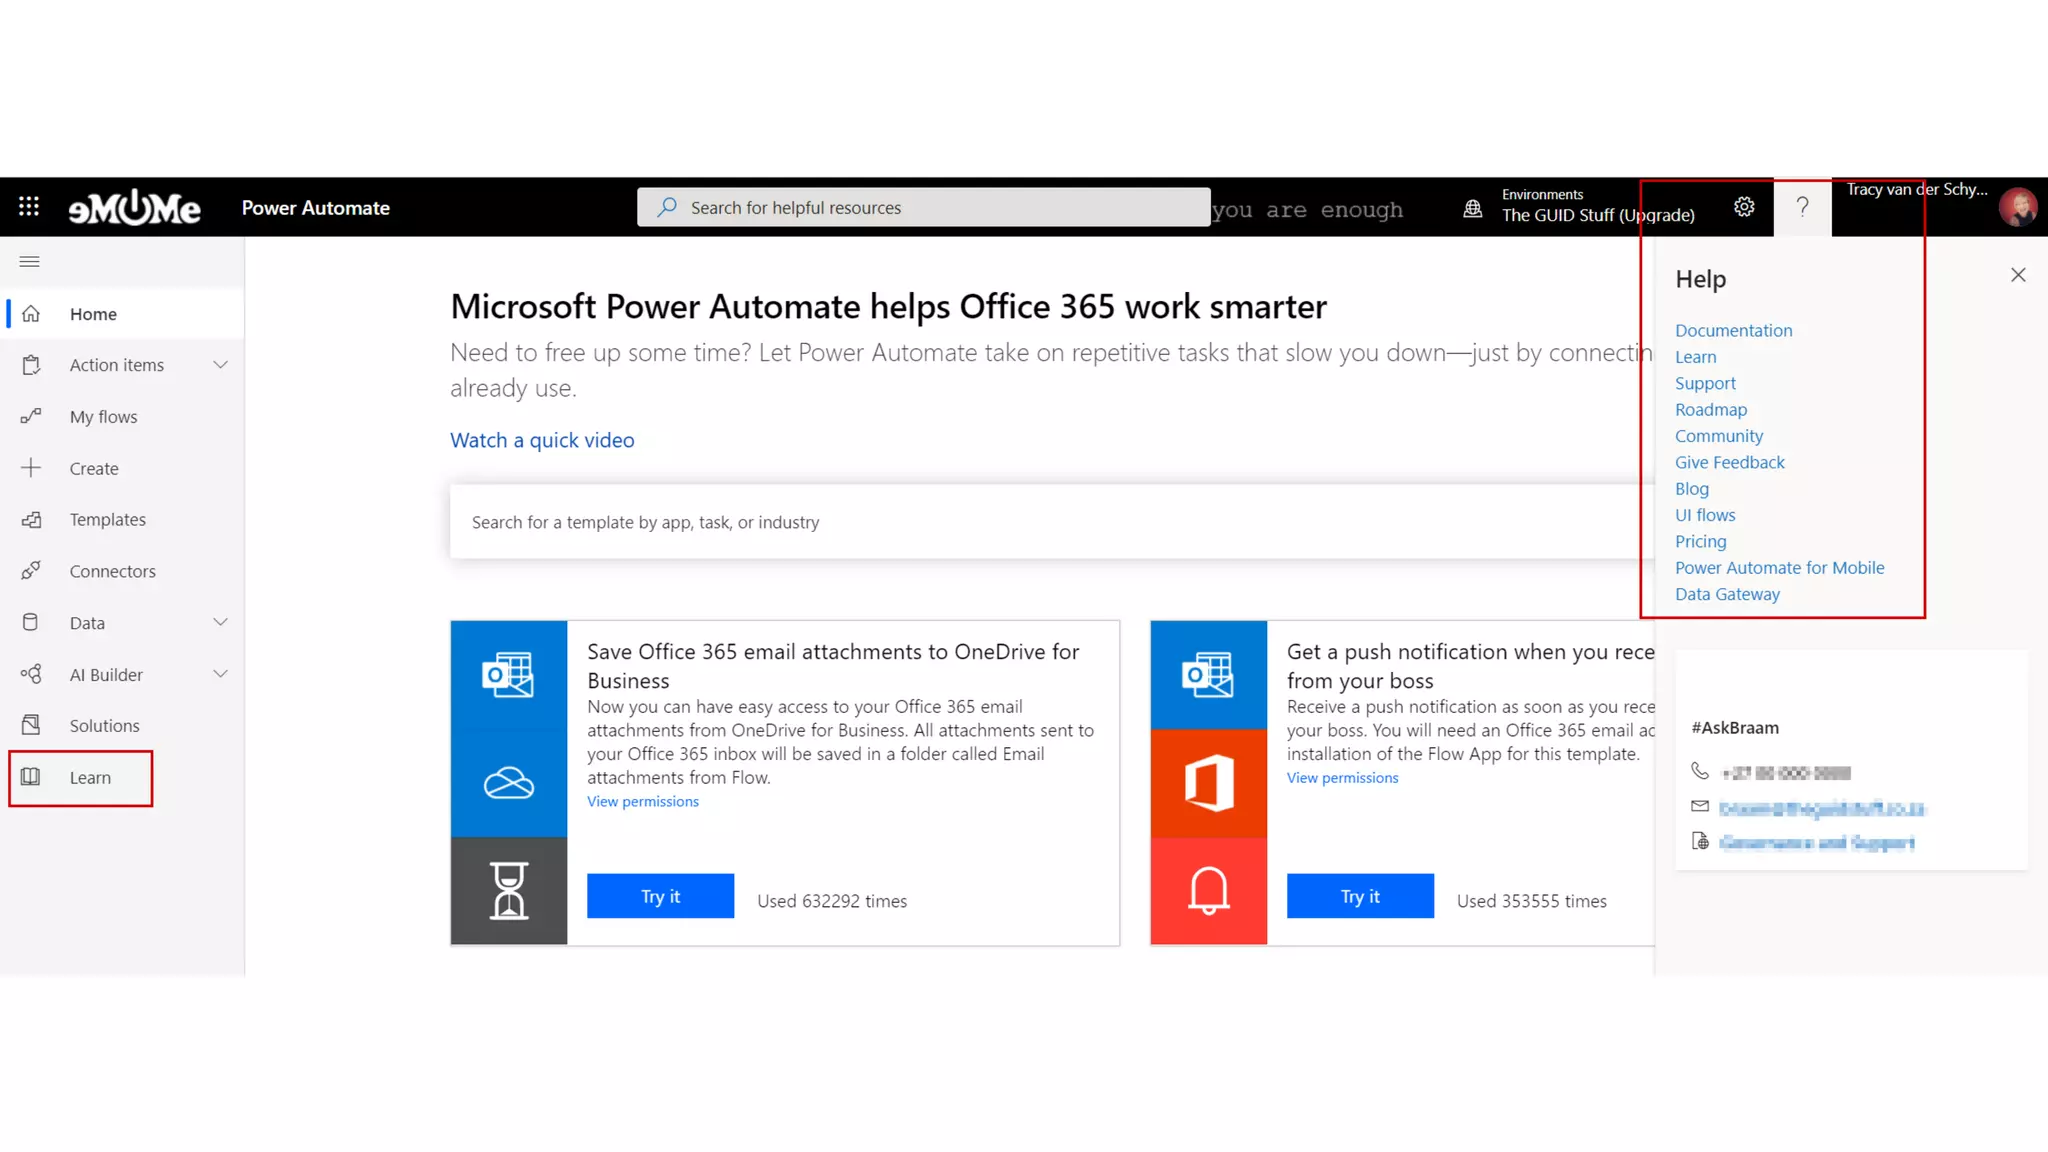Select Templates in left navigation
Viewport: 2048px width, 1152px height.
107,519
